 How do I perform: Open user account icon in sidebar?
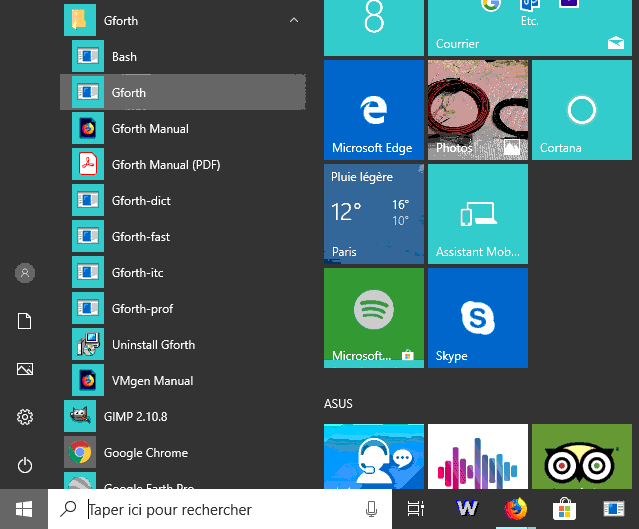tap(25, 273)
